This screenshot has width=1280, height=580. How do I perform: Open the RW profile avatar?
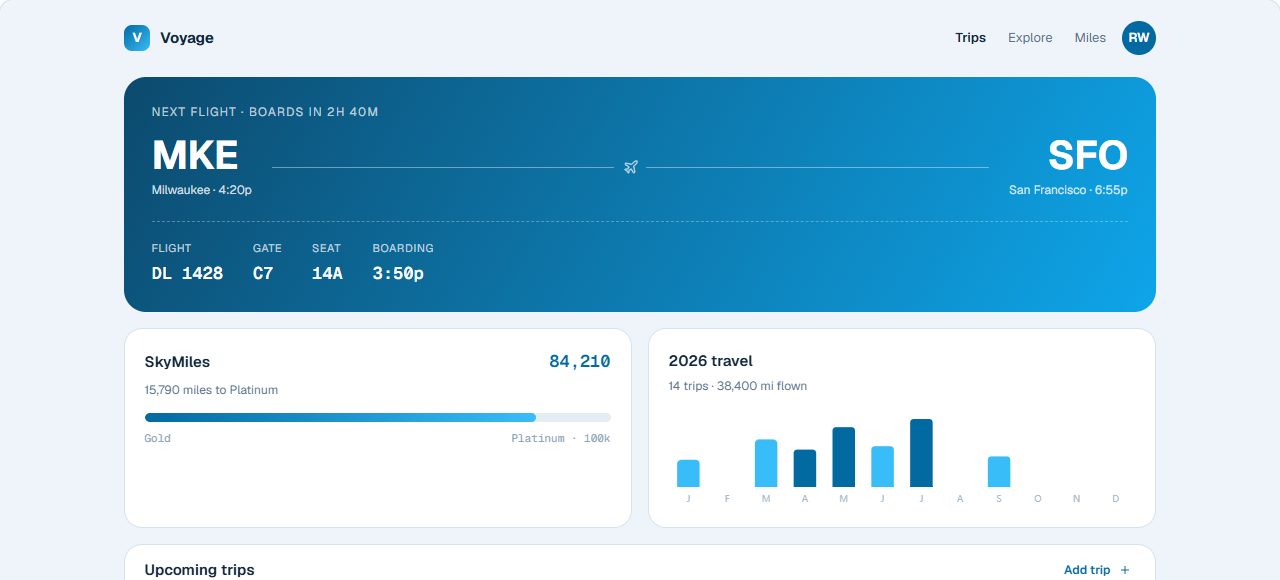(x=1139, y=38)
